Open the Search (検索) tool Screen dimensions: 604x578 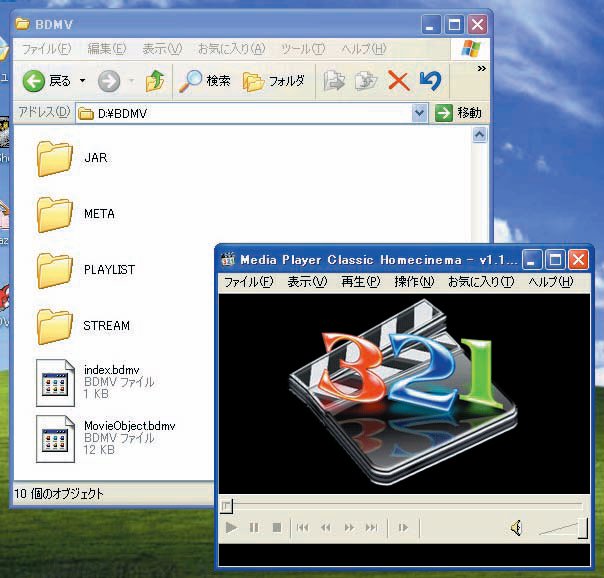coord(205,81)
